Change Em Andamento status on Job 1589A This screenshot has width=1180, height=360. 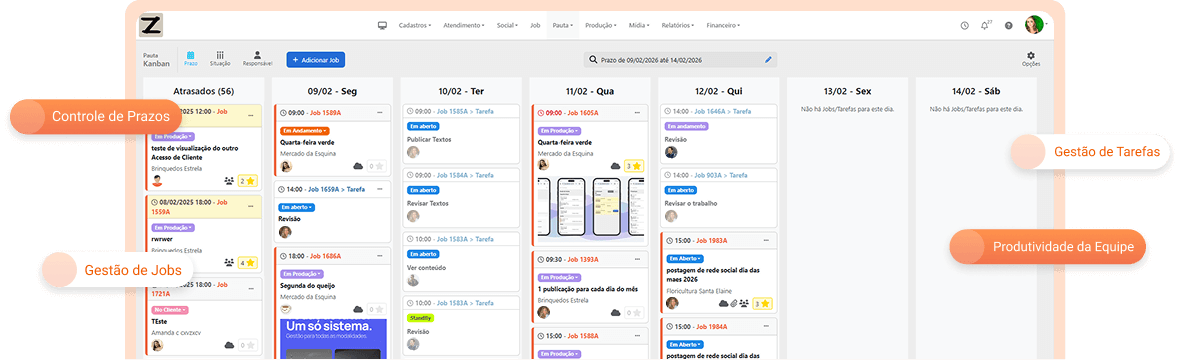coord(304,130)
